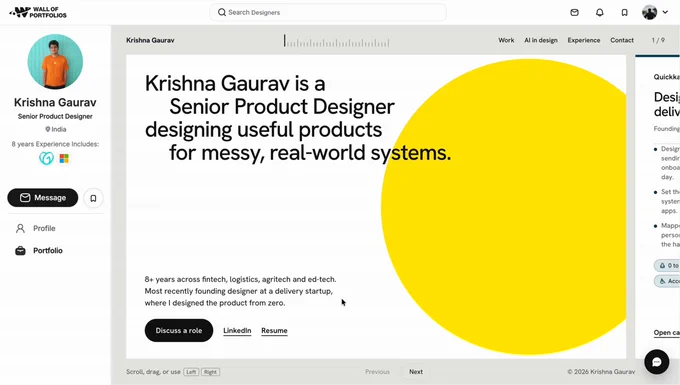Go to Contact section
Viewport: 680px width, 385px height.
[622, 40]
